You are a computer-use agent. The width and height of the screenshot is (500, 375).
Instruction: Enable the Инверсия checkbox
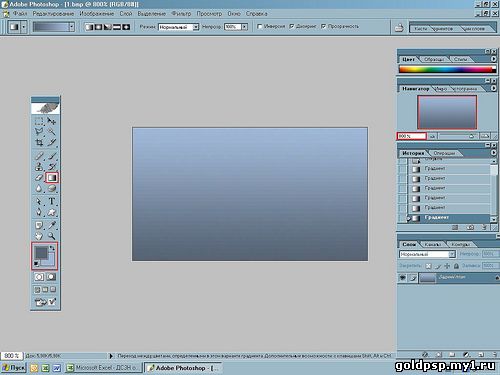point(260,26)
